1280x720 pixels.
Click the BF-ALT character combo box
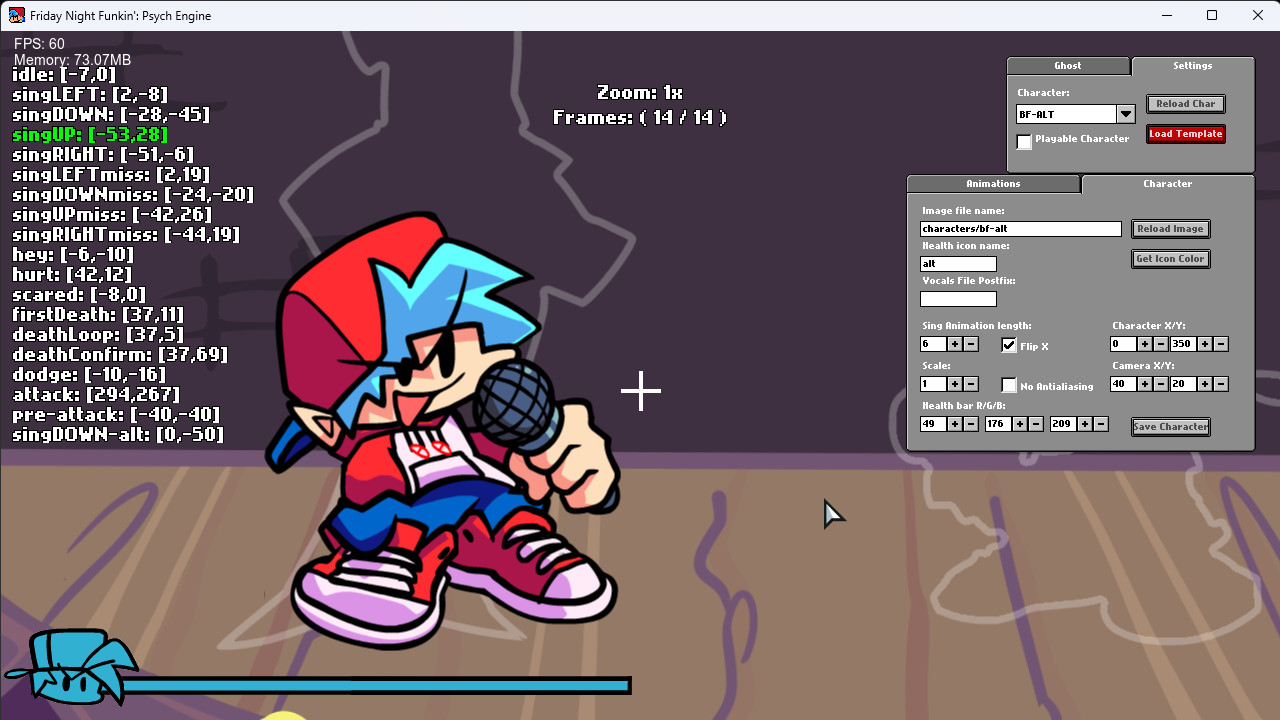tap(1066, 114)
